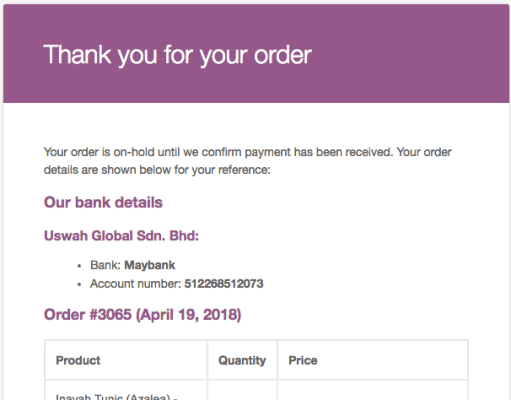Image resolution: width=511 pixels, height=400 pixels.
Task: Open the "Order #3065" heading link
Action: (88, 315)
